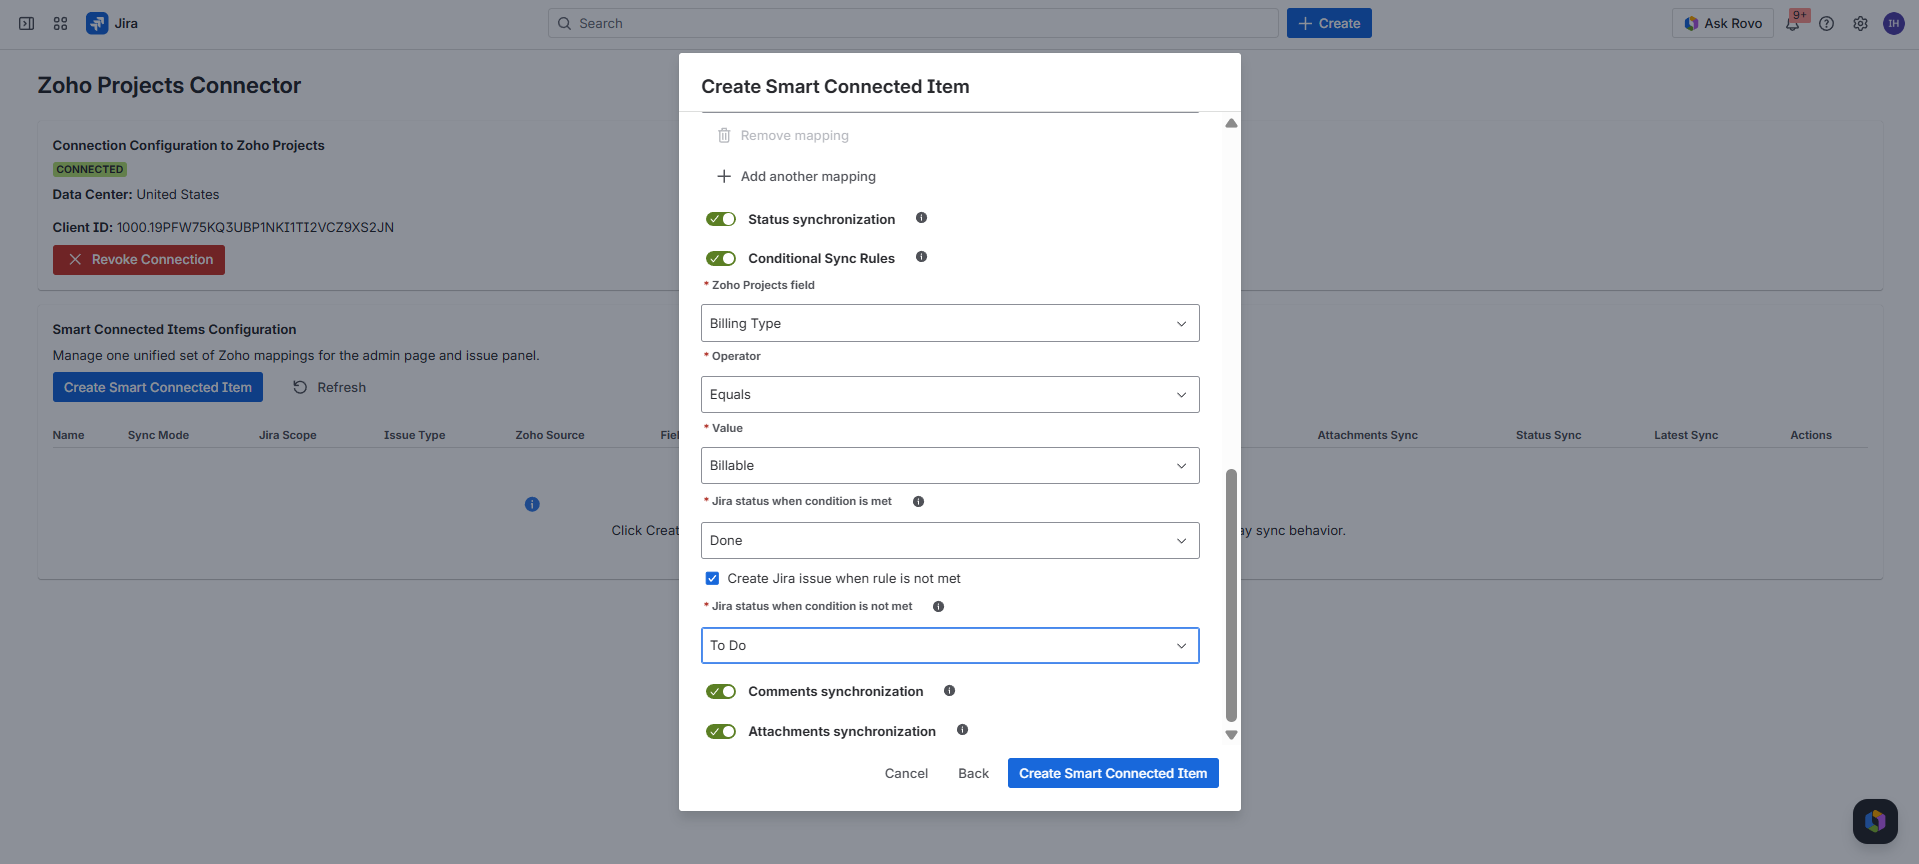This screenshot has height=864, width=1919.
Task: Collapse the Jira sidebar panel icon
Action: (27, 23)
